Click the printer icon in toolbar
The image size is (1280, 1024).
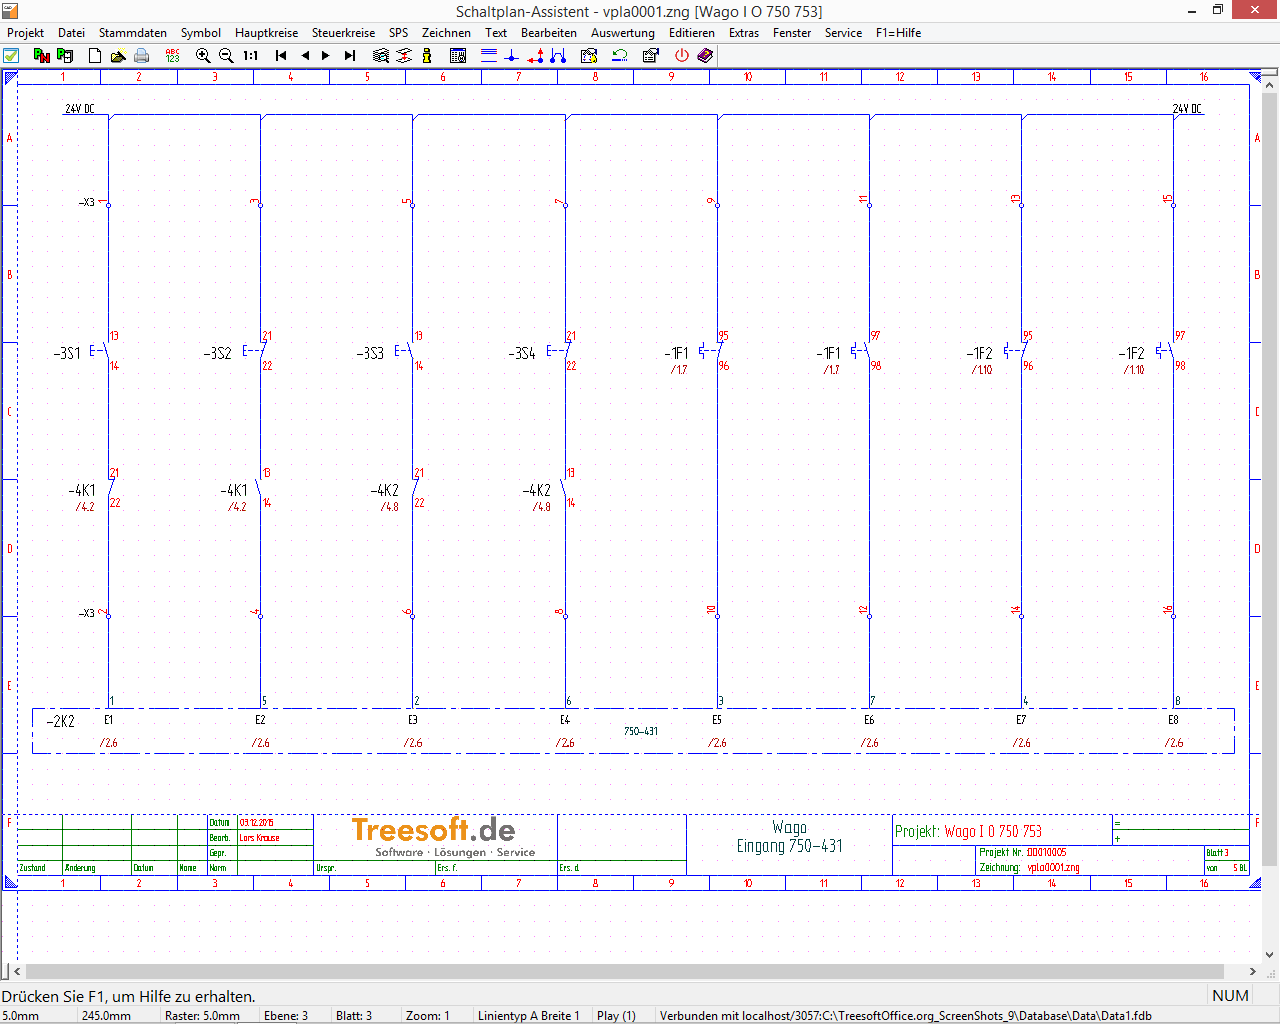[142, 56]
